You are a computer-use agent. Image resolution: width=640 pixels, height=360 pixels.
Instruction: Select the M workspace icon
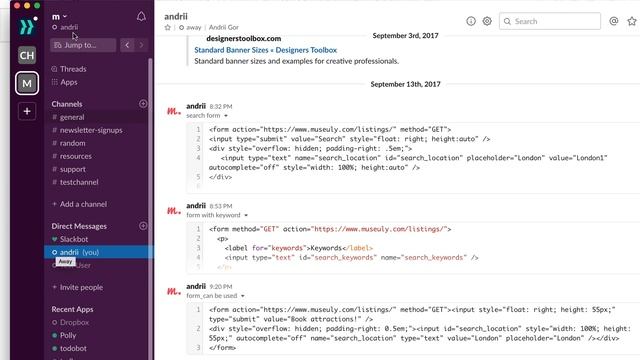27,83
